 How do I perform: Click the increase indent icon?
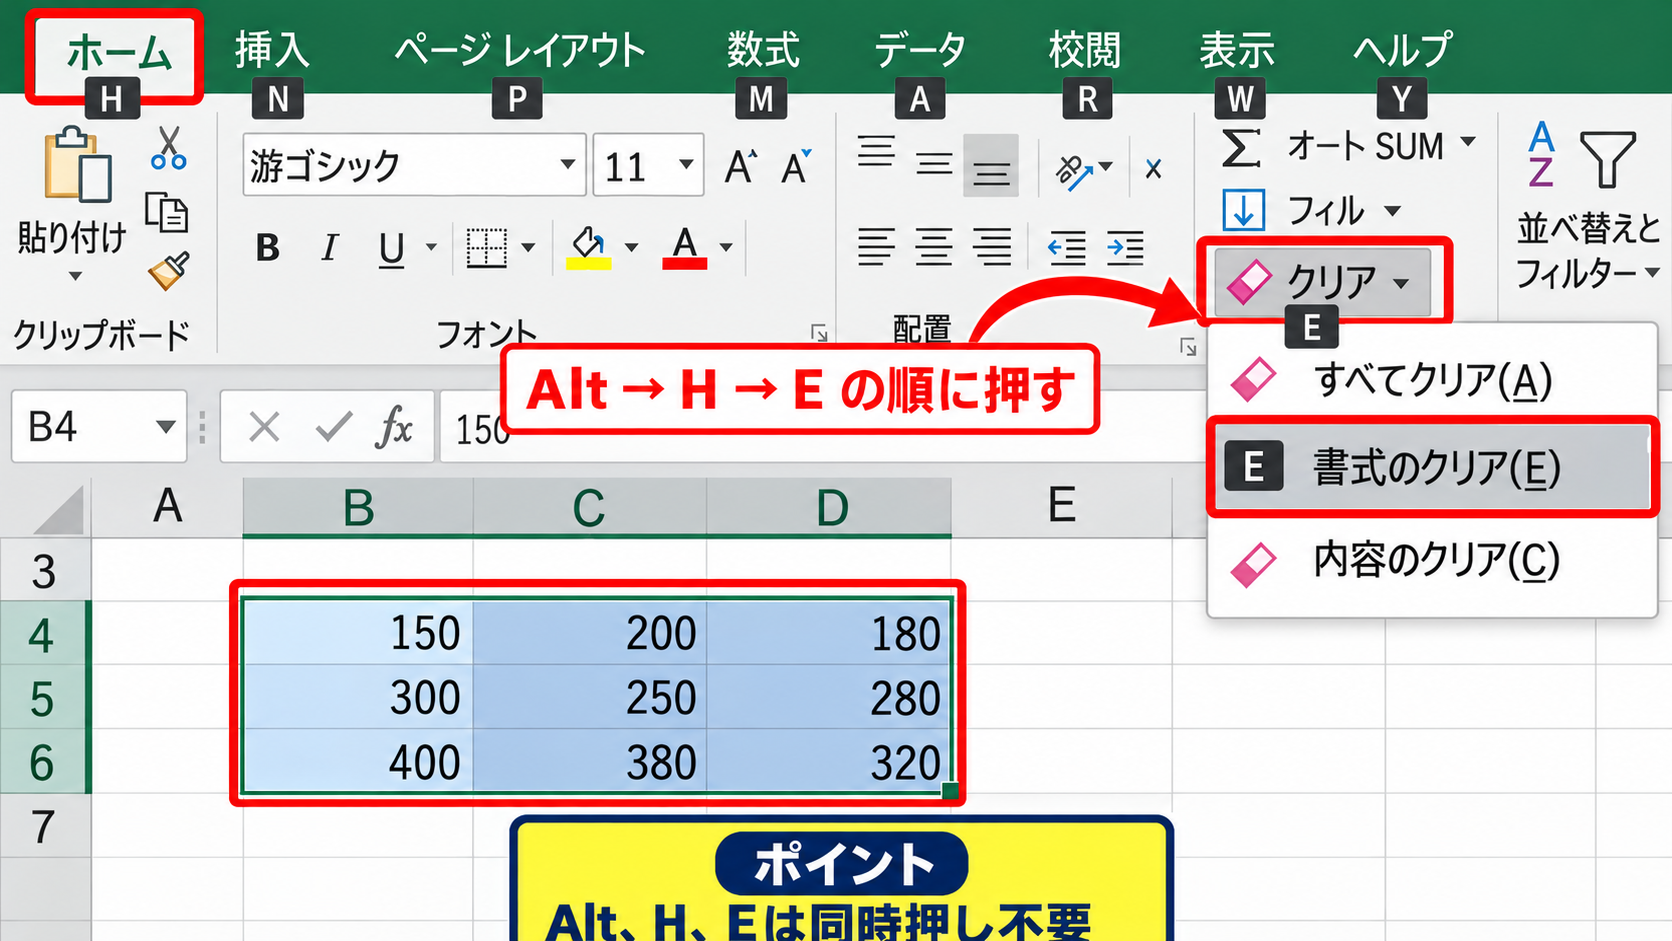click(x=1125, y=247)
